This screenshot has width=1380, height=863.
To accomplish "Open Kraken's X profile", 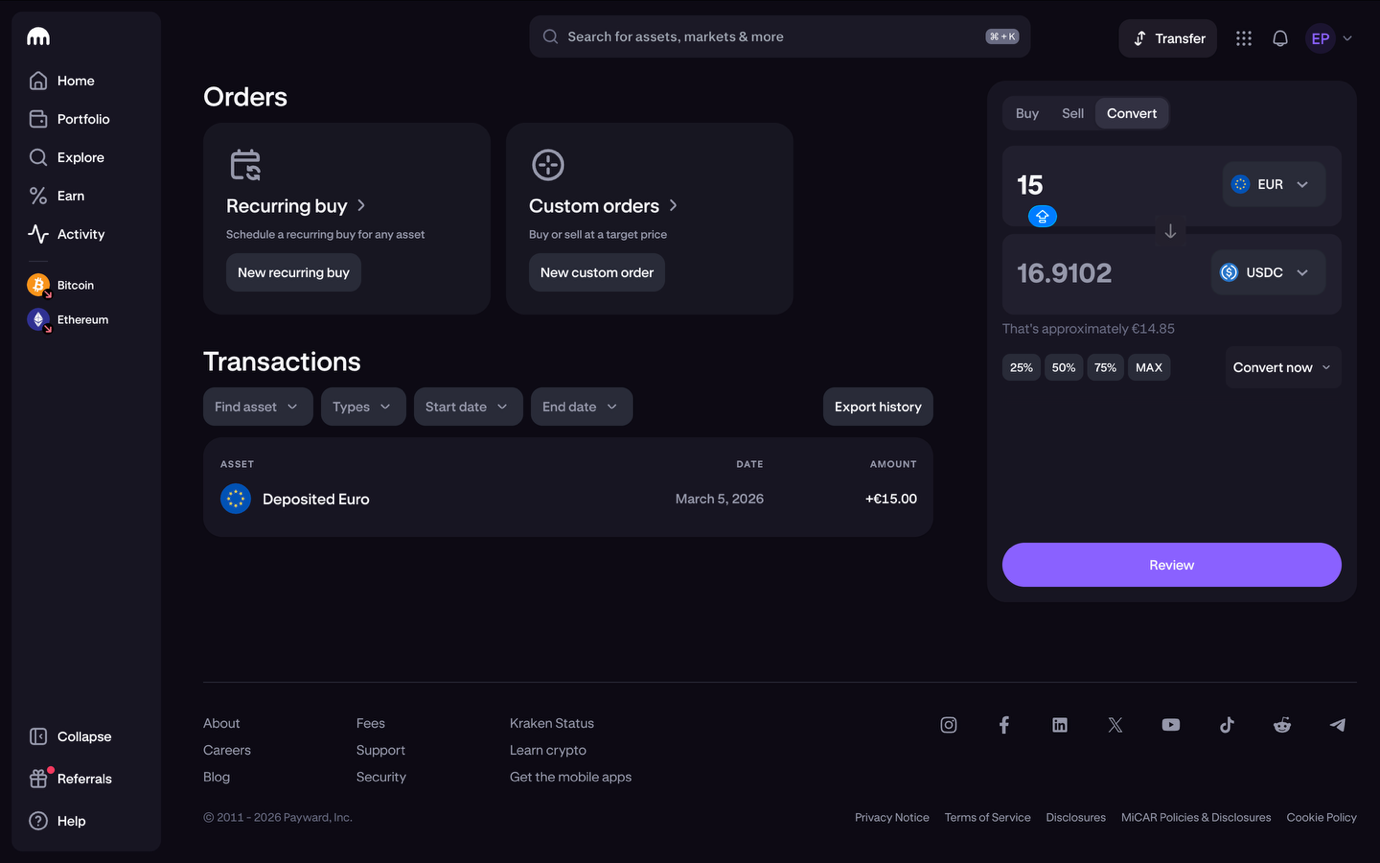I will [1115, 725].
